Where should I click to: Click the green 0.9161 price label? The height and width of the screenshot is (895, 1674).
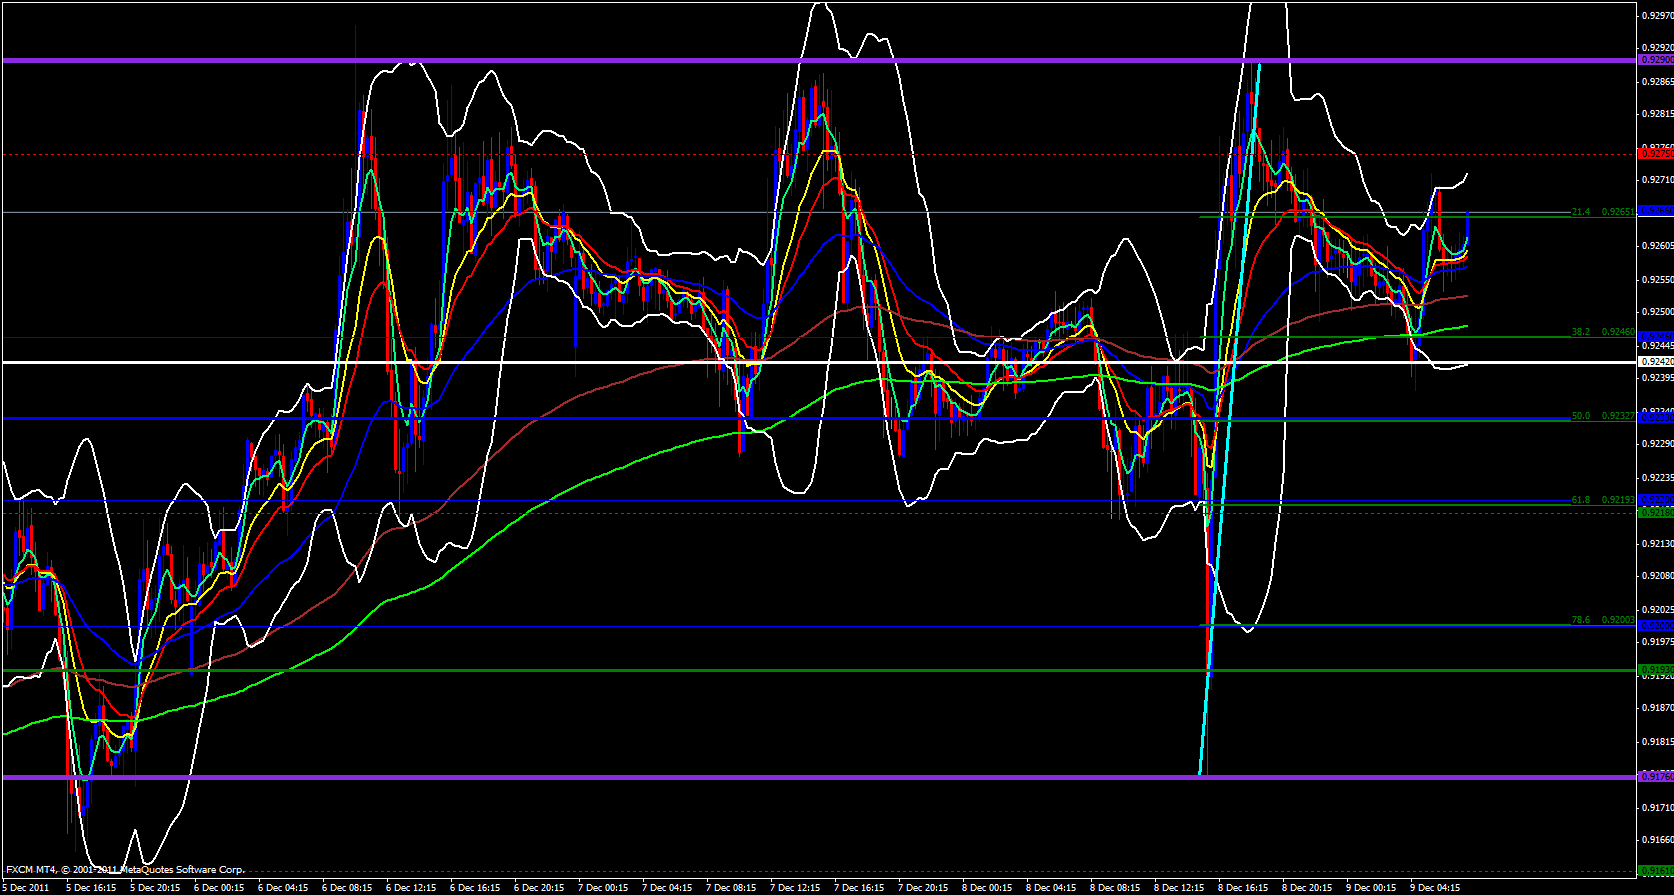click(x=1656, y=870)
